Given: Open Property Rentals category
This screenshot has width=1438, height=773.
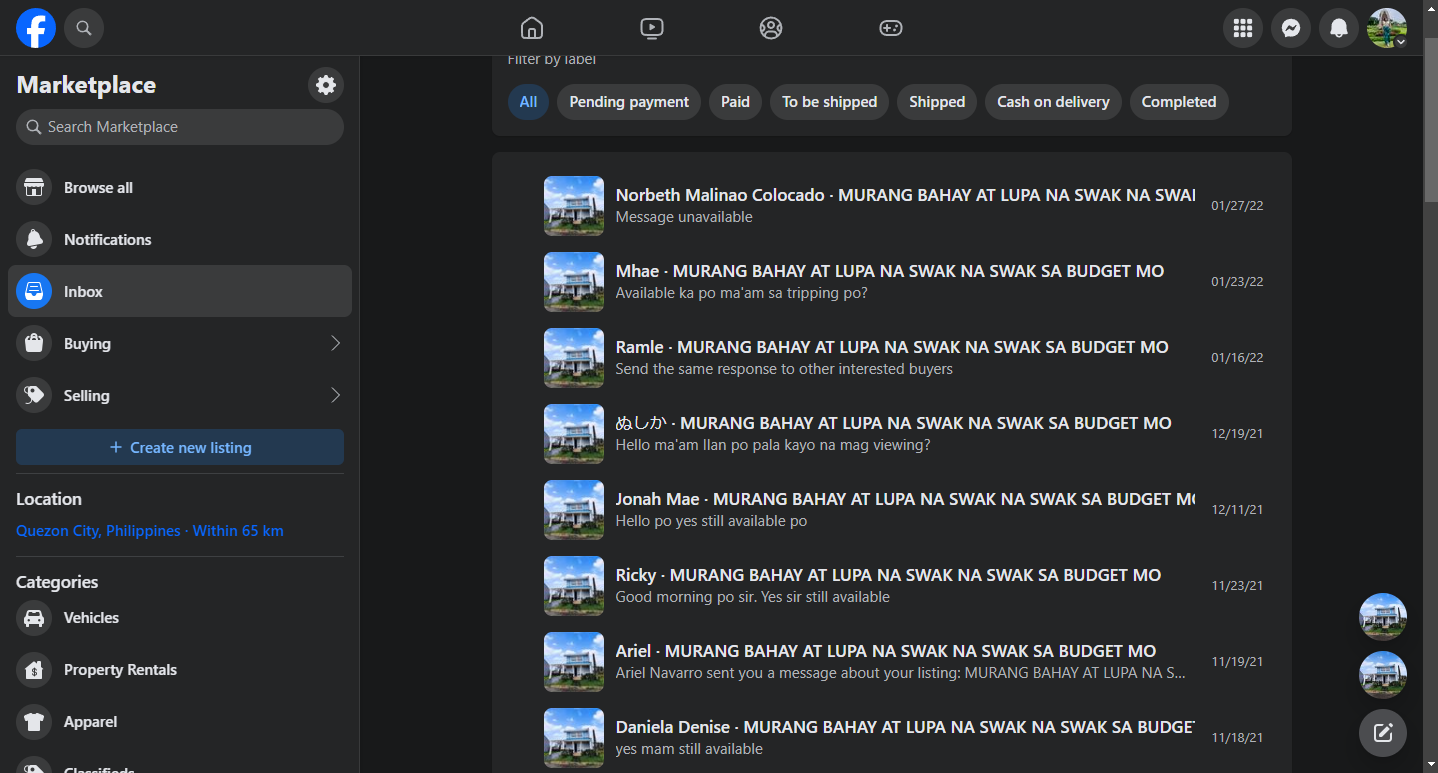Looking at the screenshot, I should pos(180,669).
